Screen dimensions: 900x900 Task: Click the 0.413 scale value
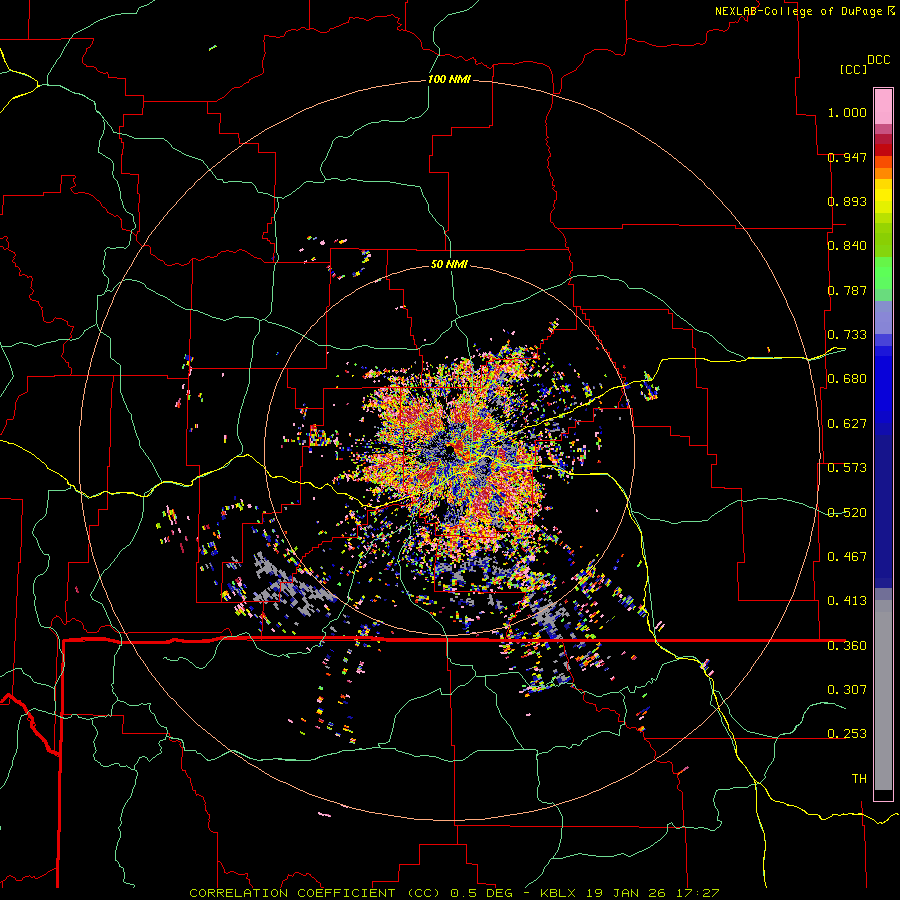tap(847, 601)
